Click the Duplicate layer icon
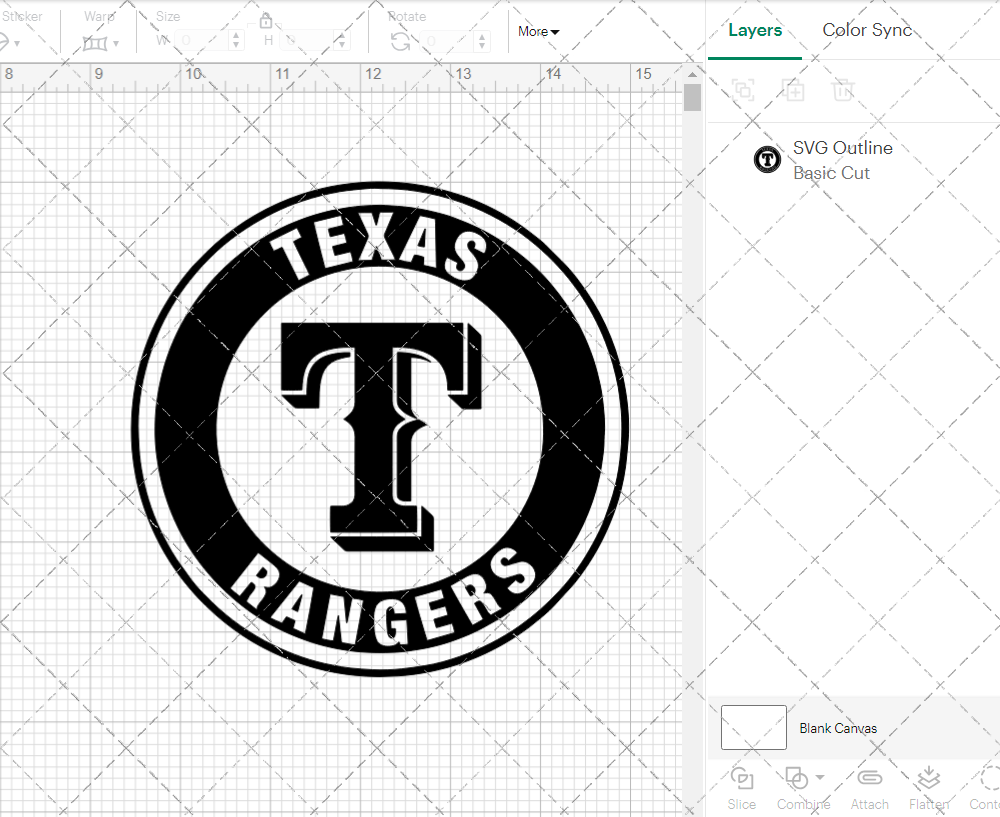Screen dimensions: 1000x817 pos(794,91)
